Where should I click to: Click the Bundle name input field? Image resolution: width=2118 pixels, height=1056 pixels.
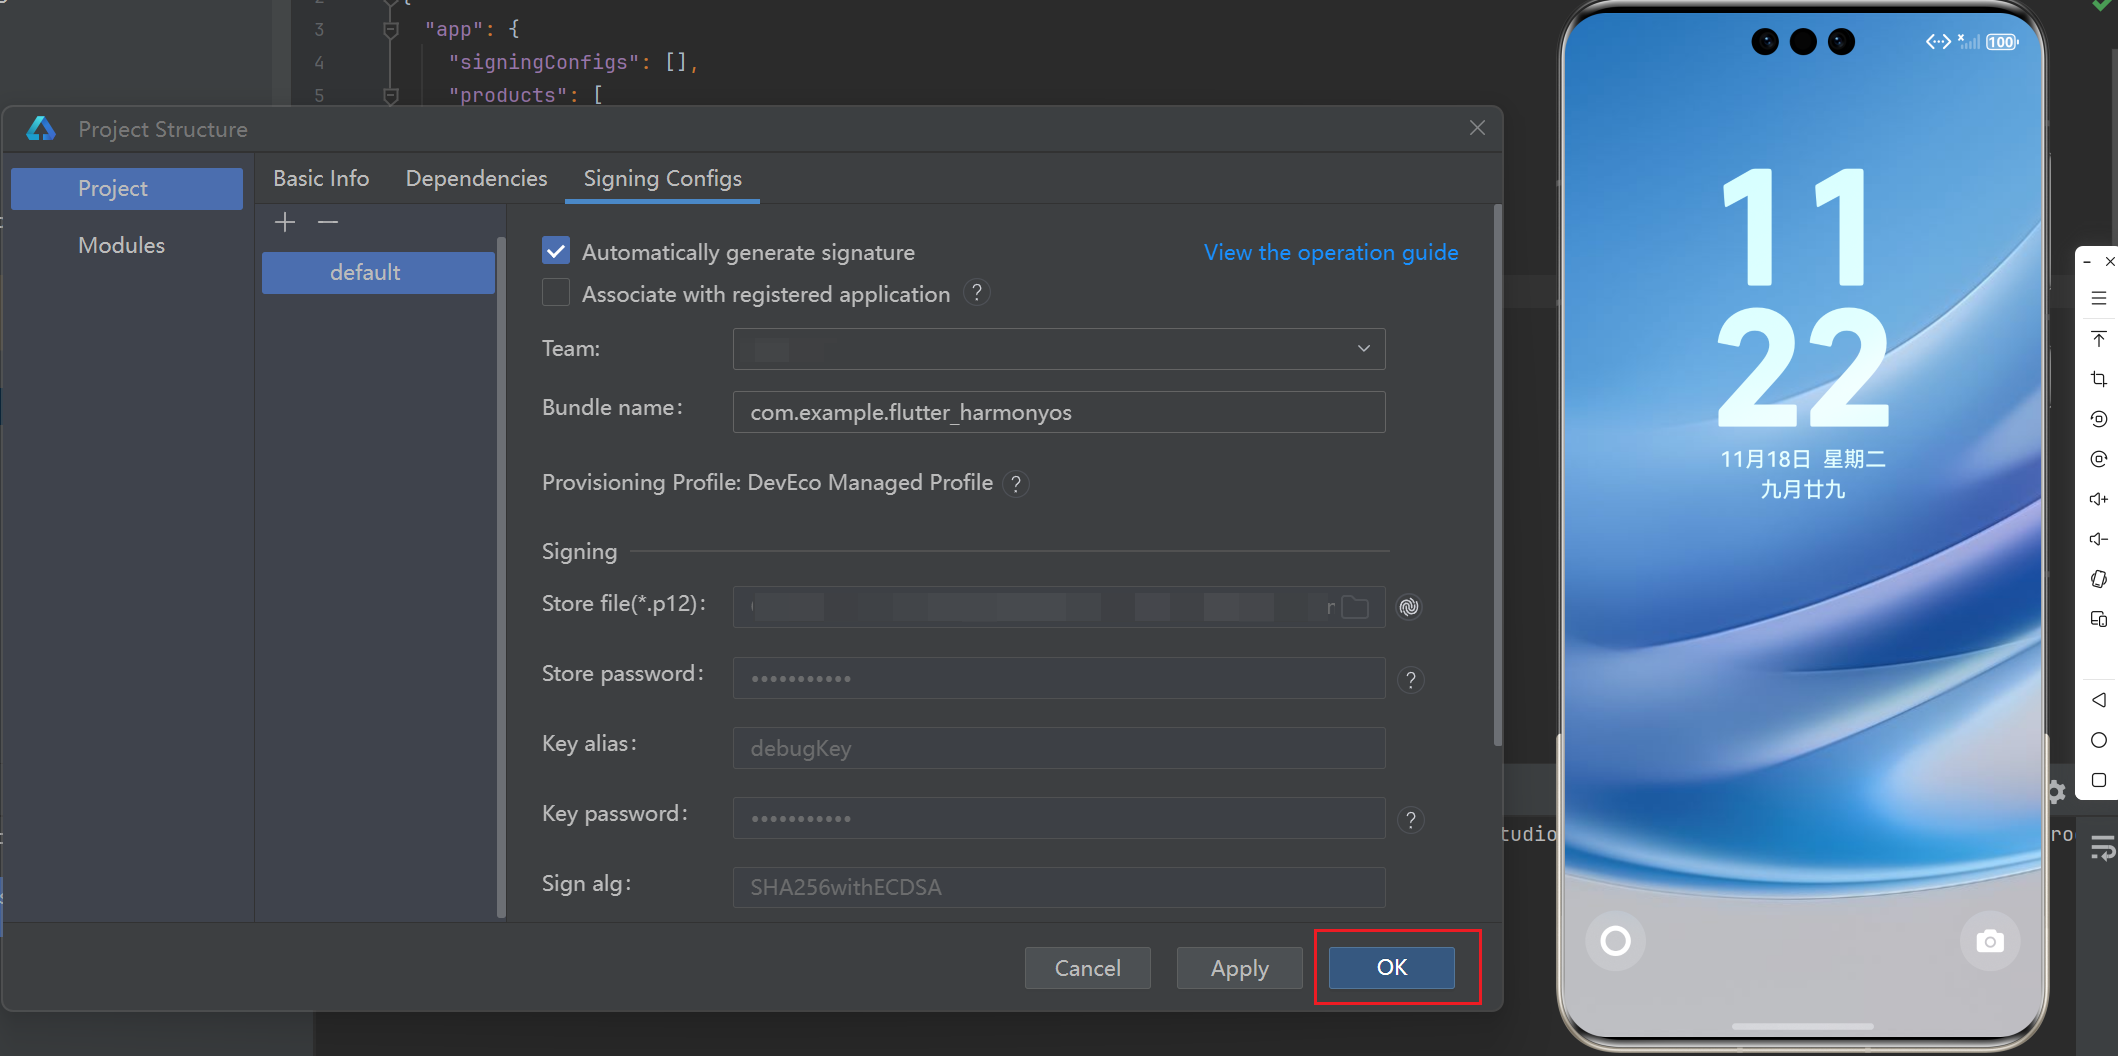[1058, 412]
